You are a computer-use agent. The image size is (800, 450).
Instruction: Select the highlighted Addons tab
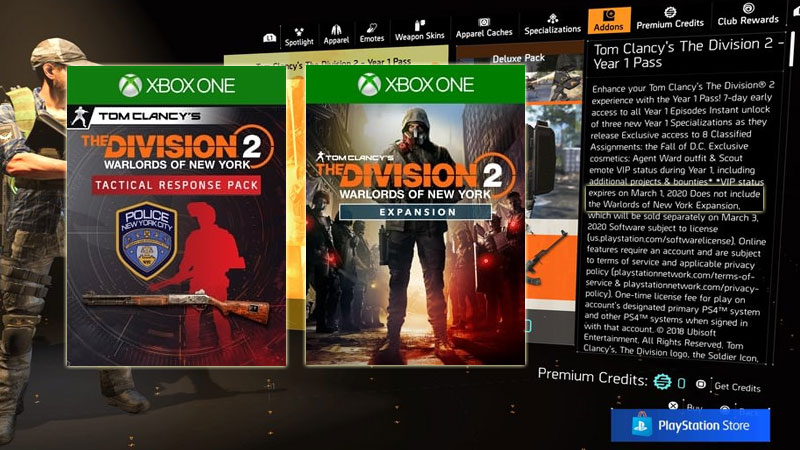pyautogui.click(x=609, y=21)
